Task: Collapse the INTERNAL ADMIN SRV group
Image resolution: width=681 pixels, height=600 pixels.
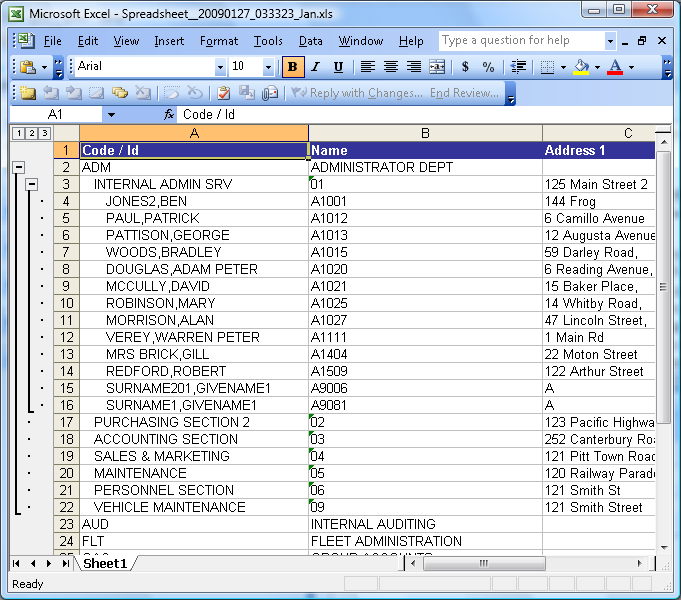Action: (x=31, y=184)
